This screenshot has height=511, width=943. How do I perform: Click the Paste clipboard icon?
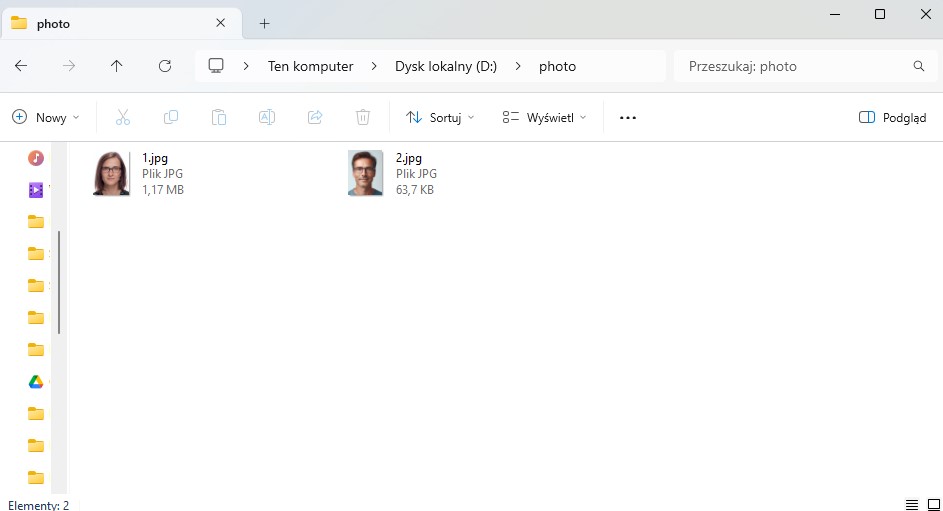[219, 117]
